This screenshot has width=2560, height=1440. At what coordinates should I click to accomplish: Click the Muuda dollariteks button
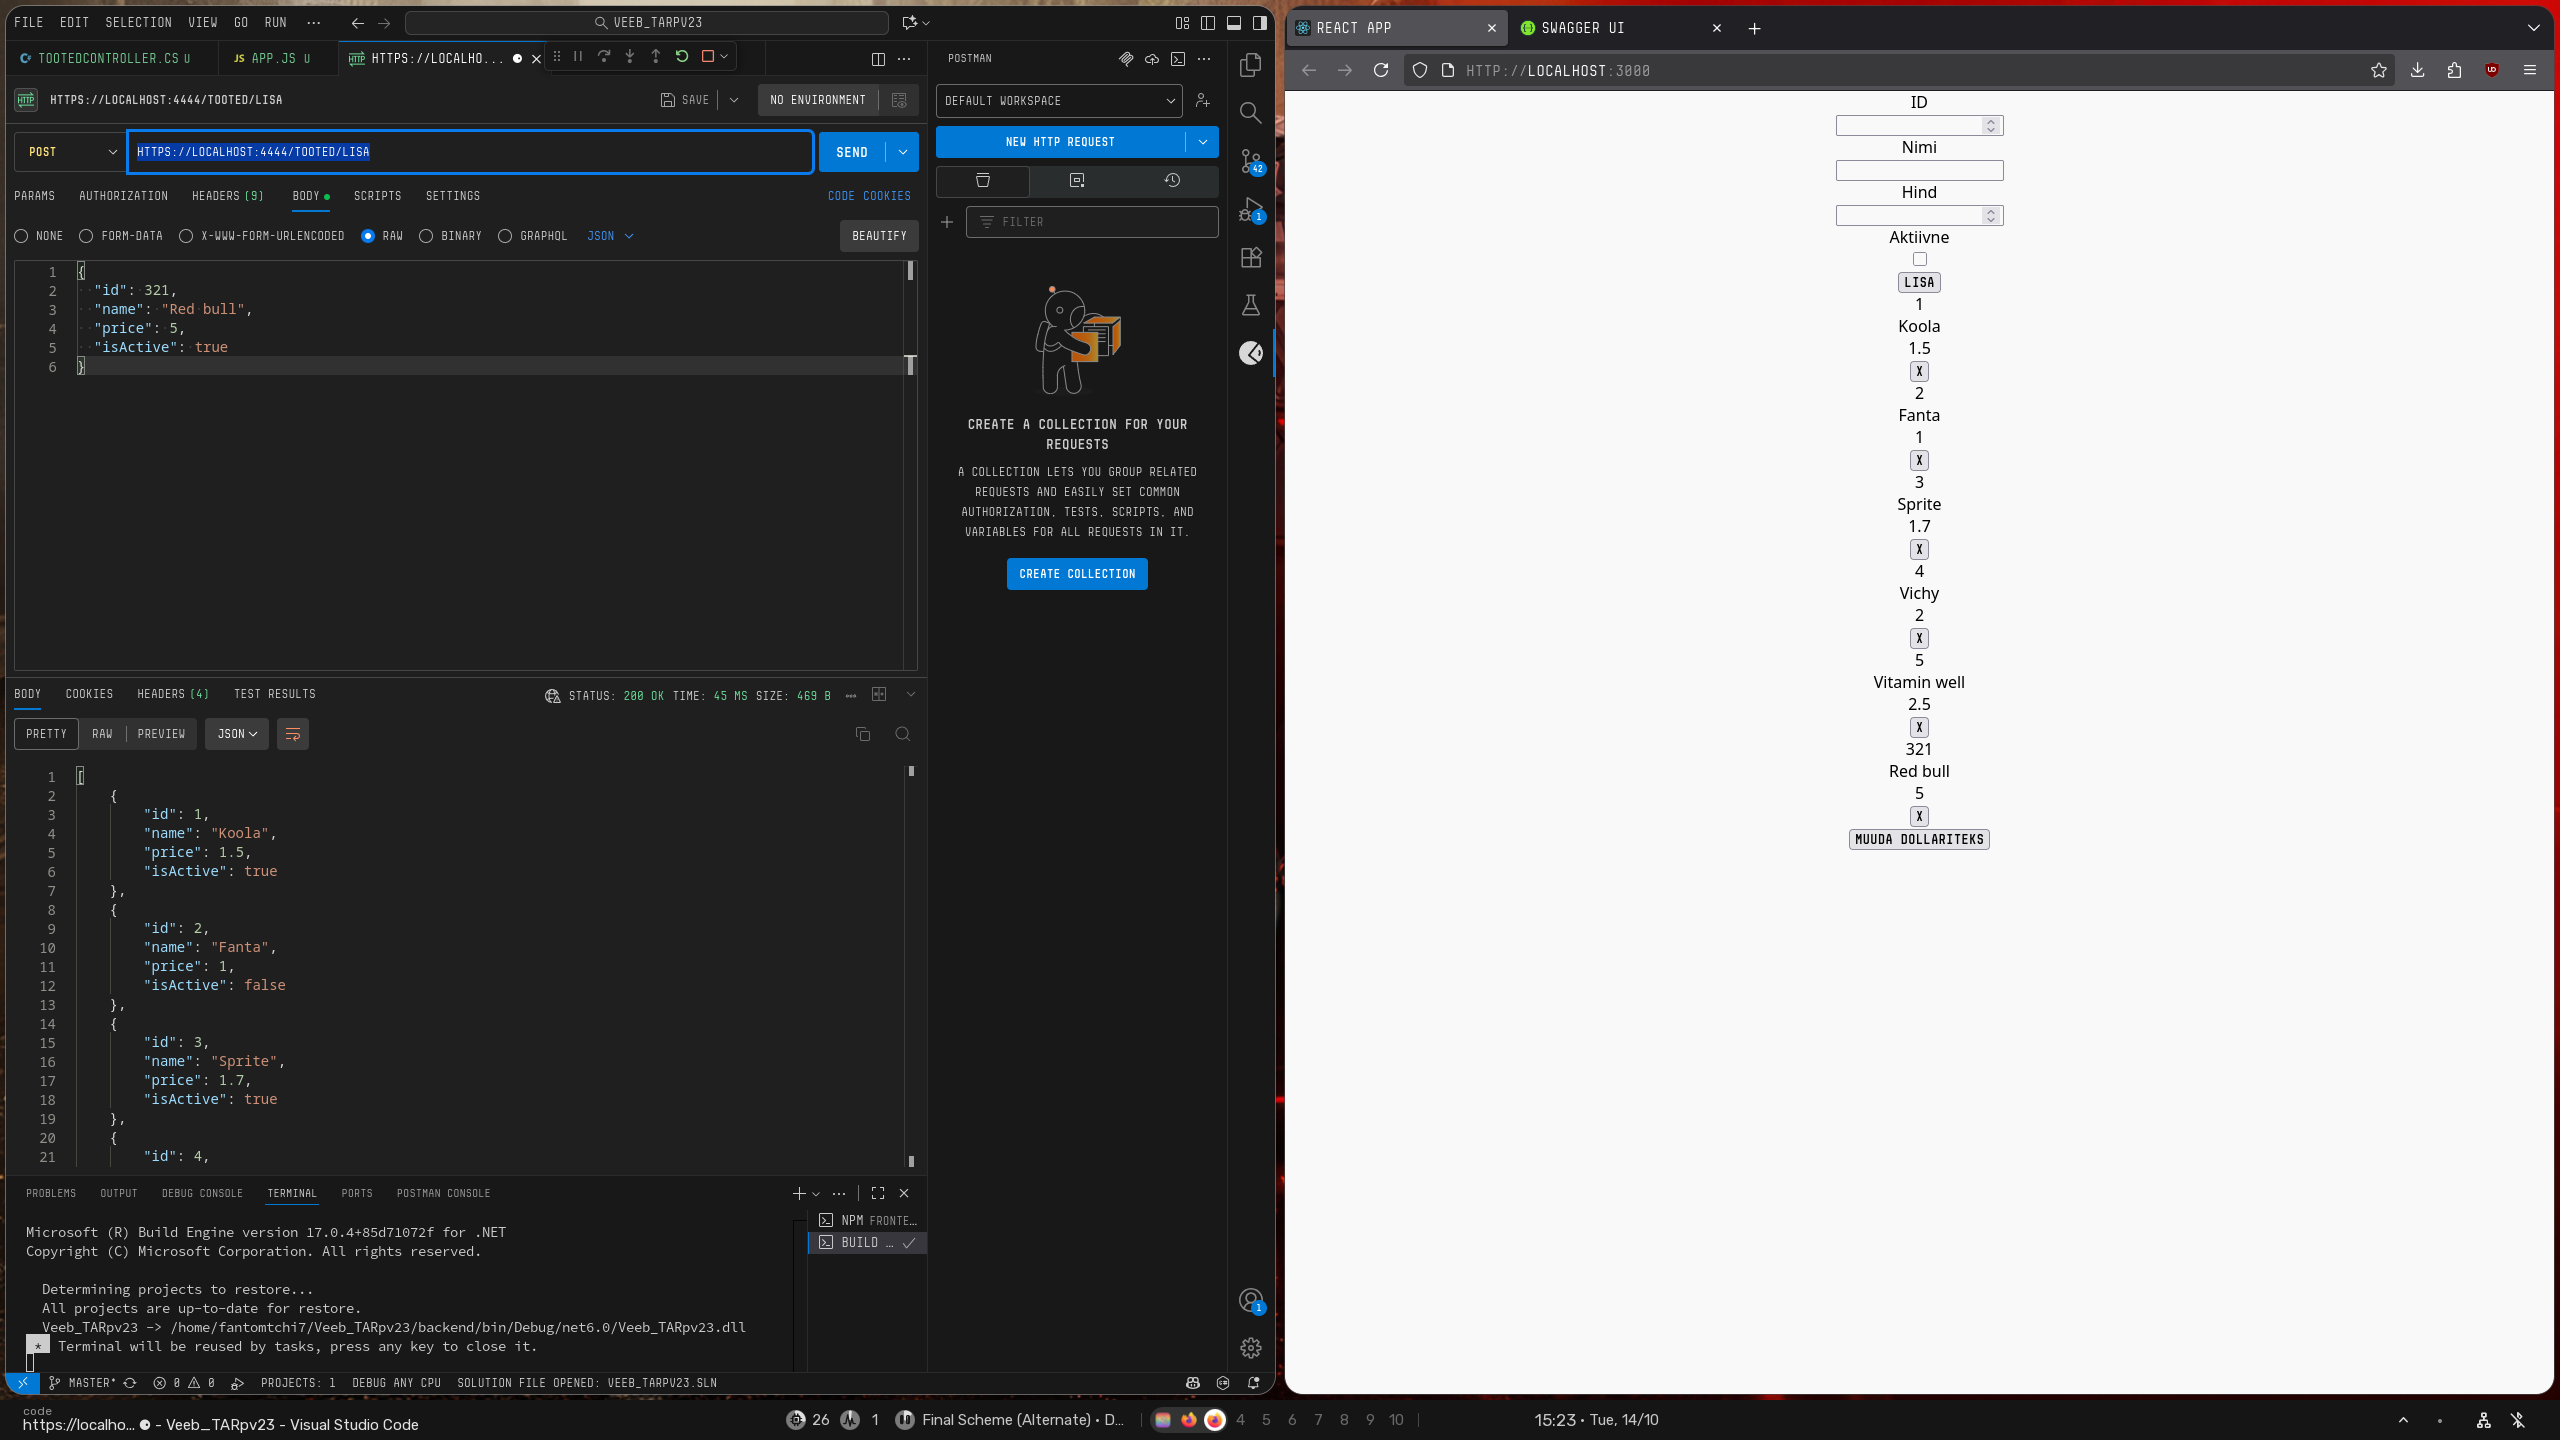(x=1918, y=840)
